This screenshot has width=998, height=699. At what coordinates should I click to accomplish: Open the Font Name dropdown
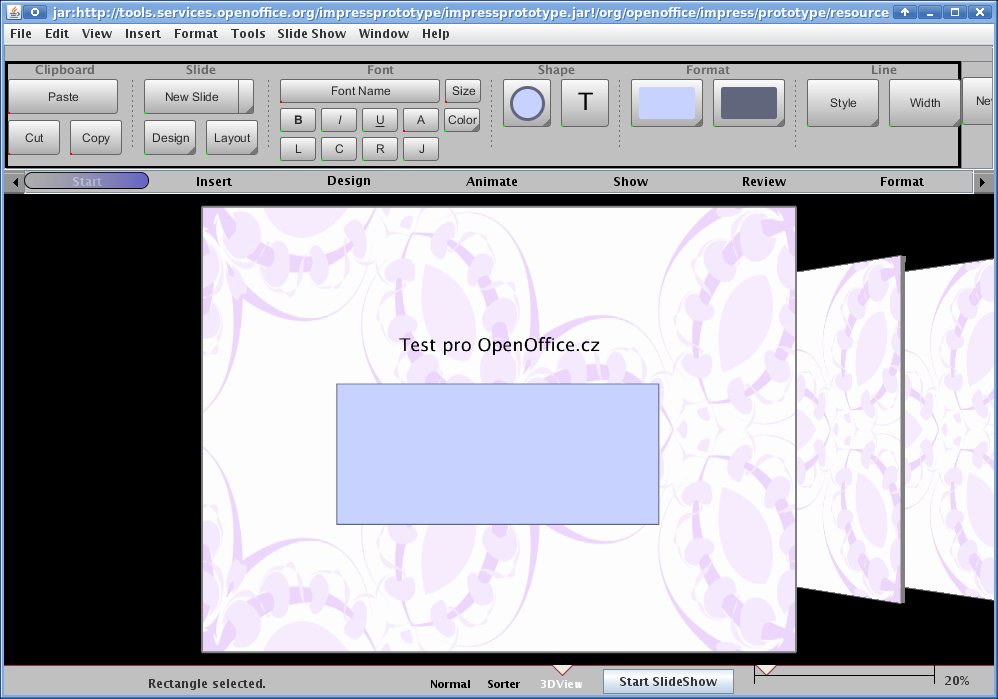pos(360,91)
